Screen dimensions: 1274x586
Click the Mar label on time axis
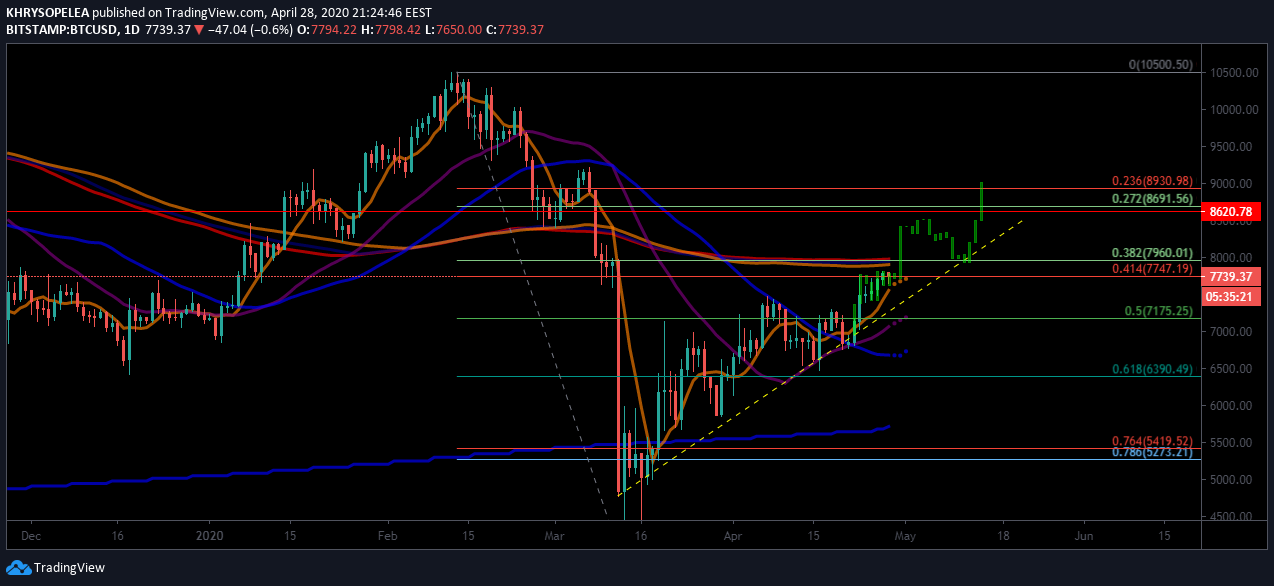pyautogui.click(x=553, y=536)
